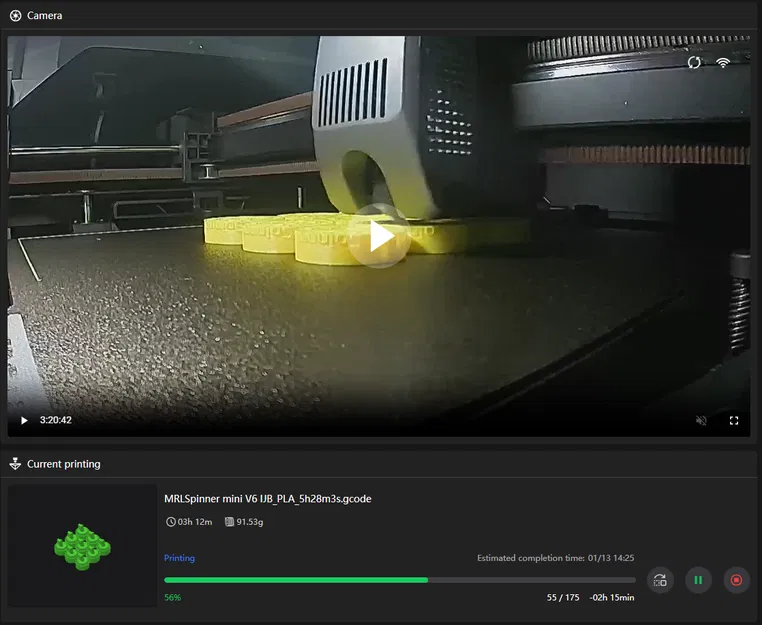
Task: Click the Wi-Fi signal icon on video
Action: [723, 62]
